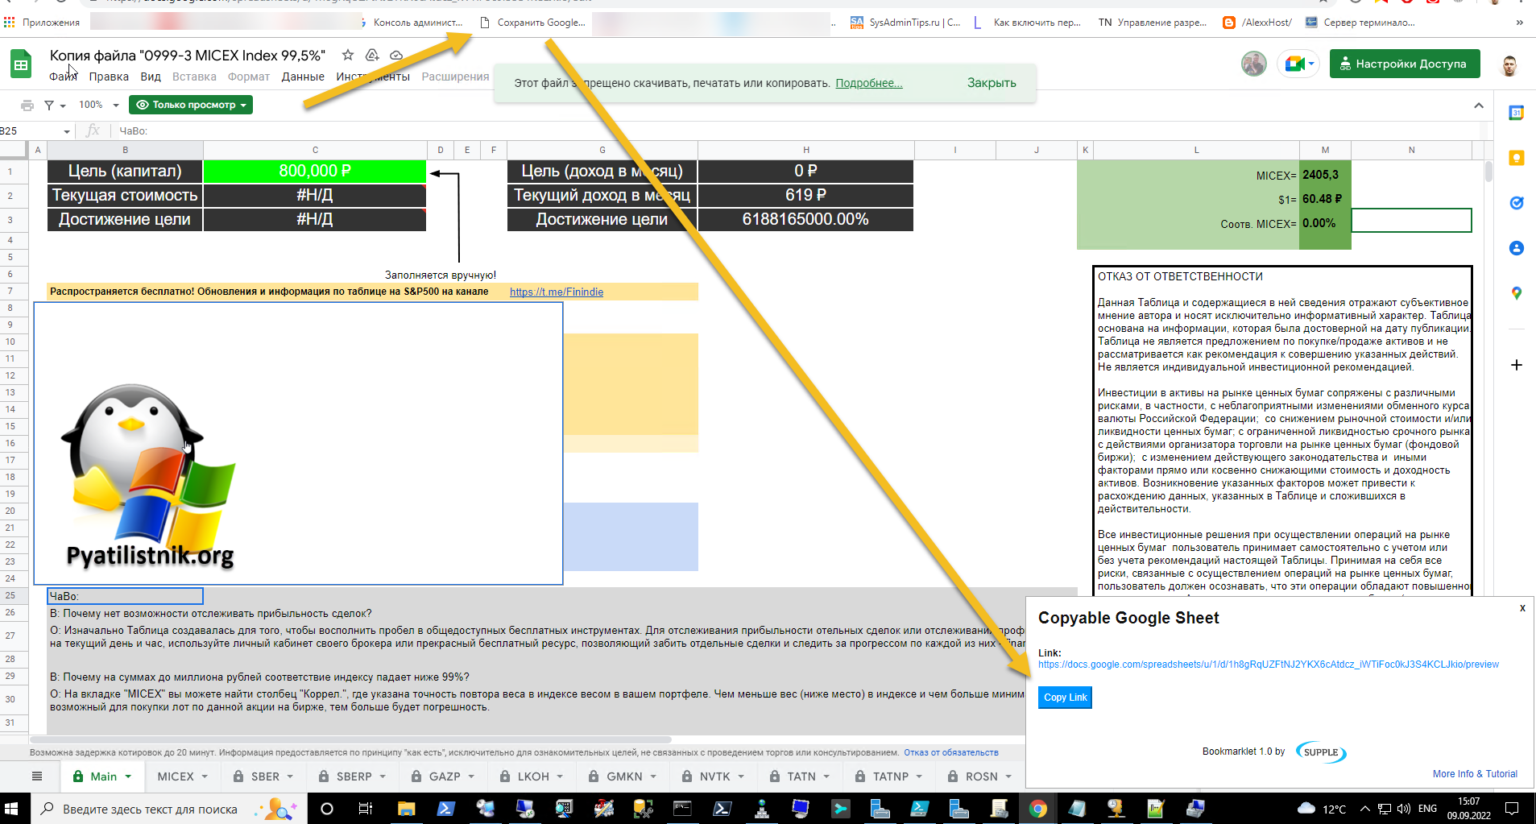Image resolution: width=1536 pixels, height=824 pixels.
Task: Open the Google Tasks side panel icon
Action: [x=1516, y=203]
